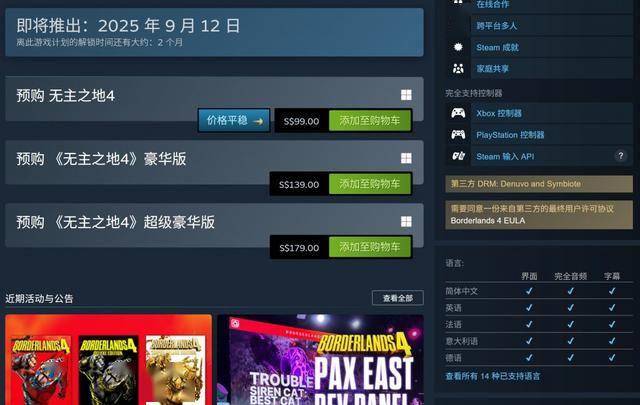Viewport: 640px width, 405px height.
Task: Click Windows icon on 无主之地4 pre-purchase
Action: pyautogui.click(x=406, y=95)
